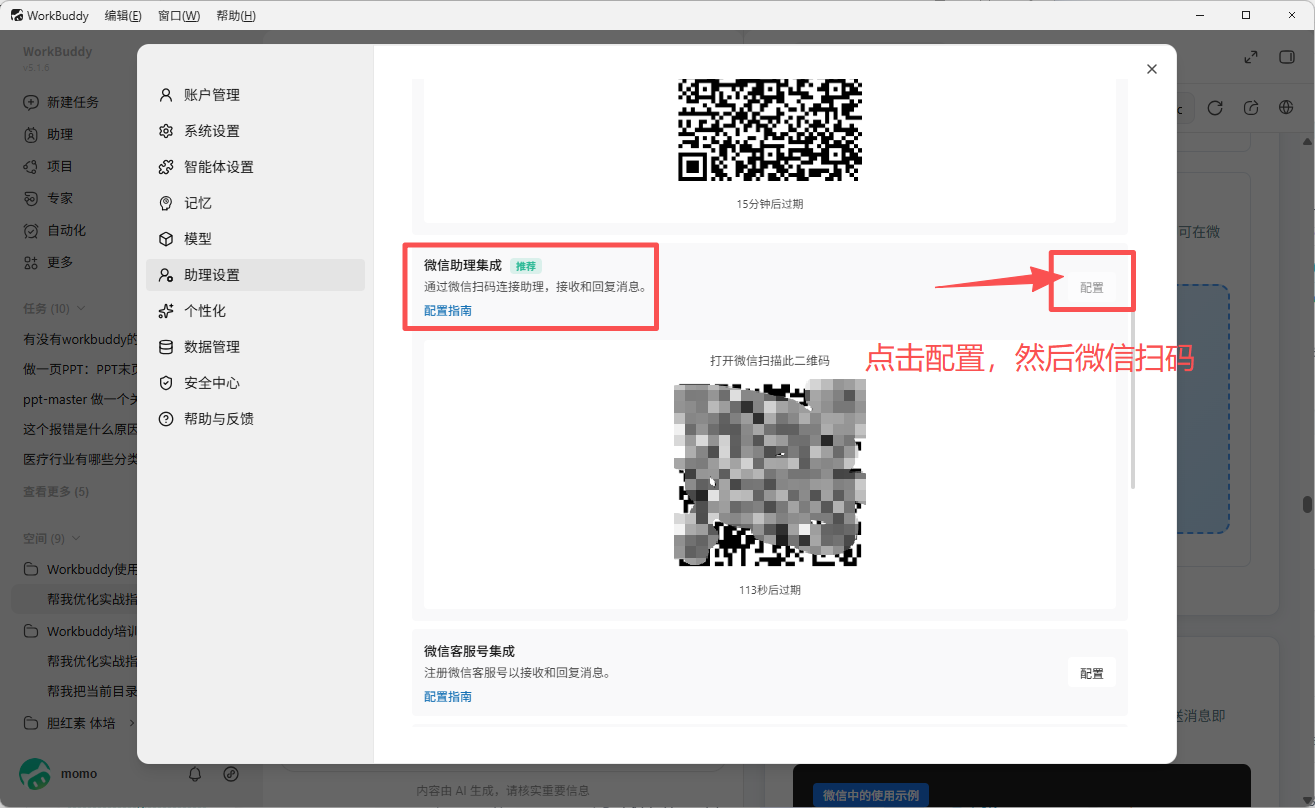Click the 数据管理 database icon in settings
The image size is (1315, 808).
pos(166,347)
